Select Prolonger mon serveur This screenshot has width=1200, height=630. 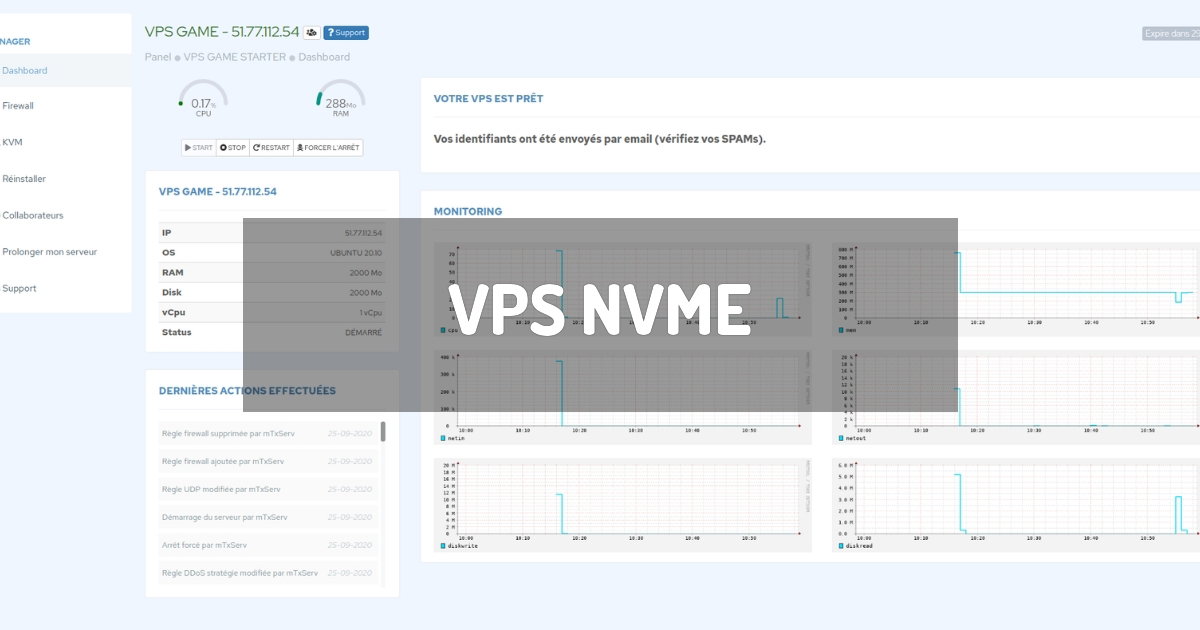(50, 252)
